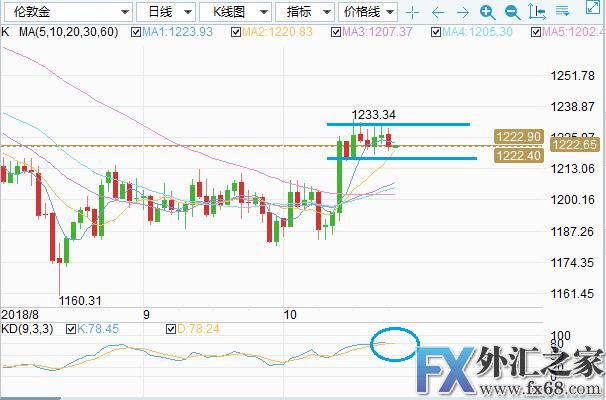This screenshot has width=606, height=400.
Task: Click the 1222.90 price label on axis
Action: (519, 136)
